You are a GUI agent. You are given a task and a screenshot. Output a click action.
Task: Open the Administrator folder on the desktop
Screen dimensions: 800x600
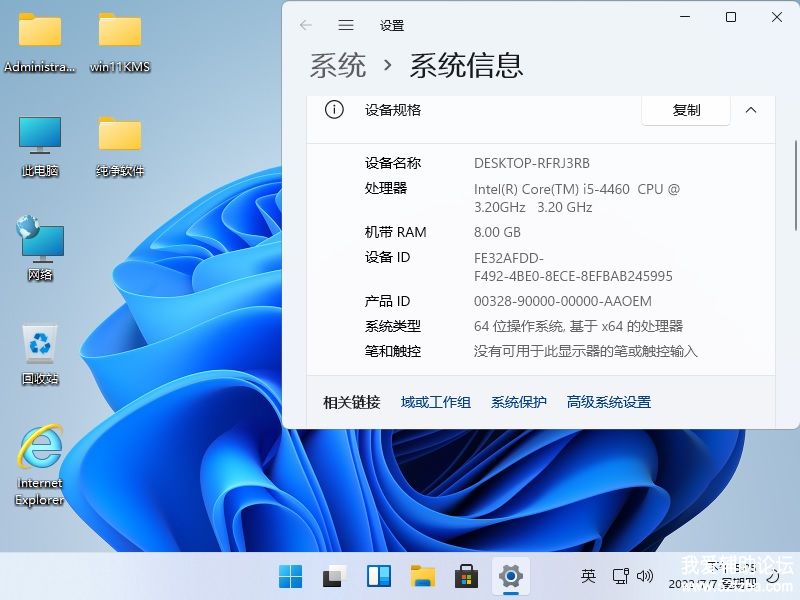click(x=40, y=43)
